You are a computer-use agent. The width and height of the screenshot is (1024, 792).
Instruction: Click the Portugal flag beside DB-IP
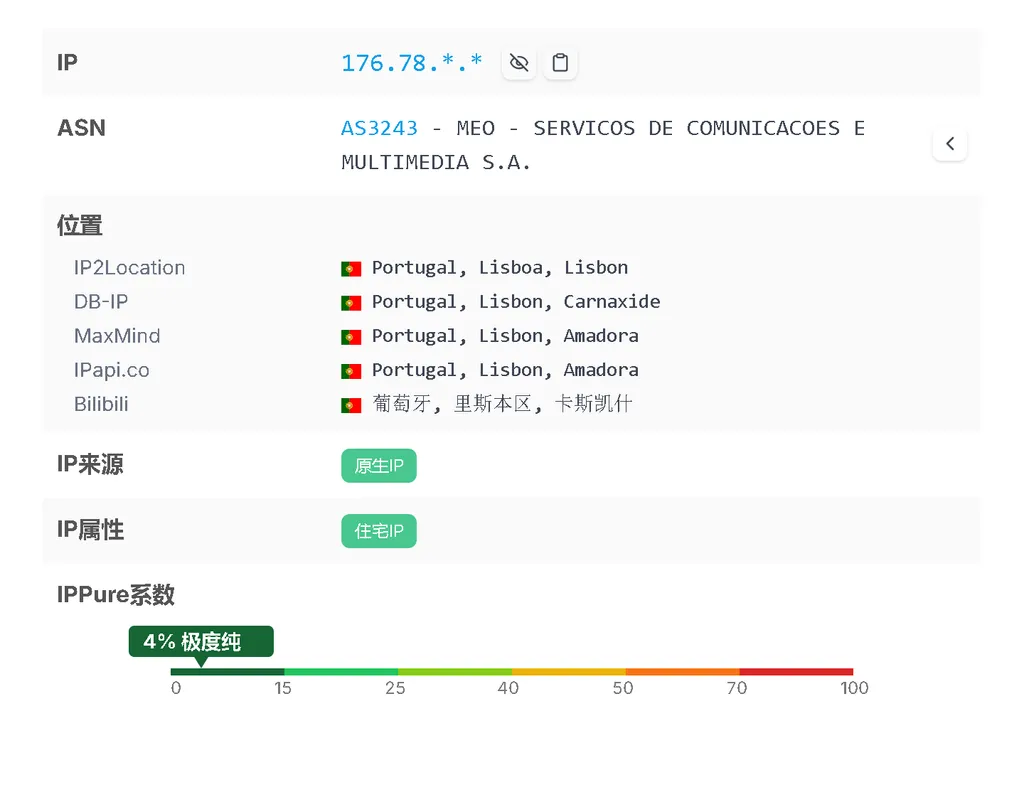click(351, 302)
